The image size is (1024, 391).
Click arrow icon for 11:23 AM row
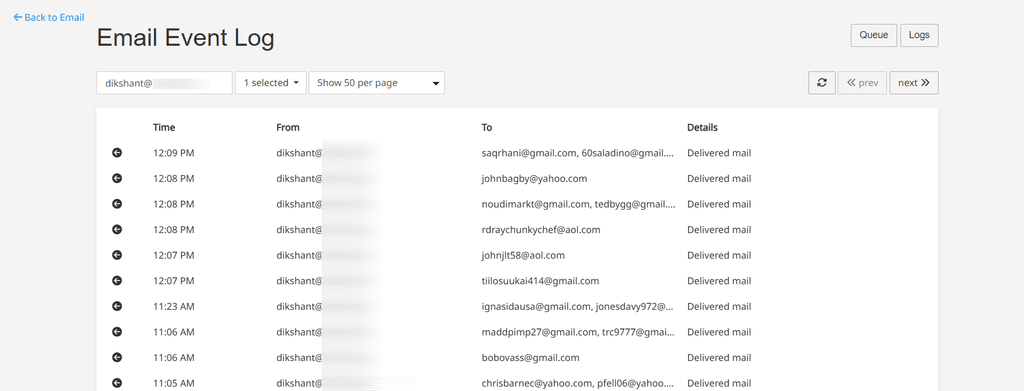pos(117,306)
